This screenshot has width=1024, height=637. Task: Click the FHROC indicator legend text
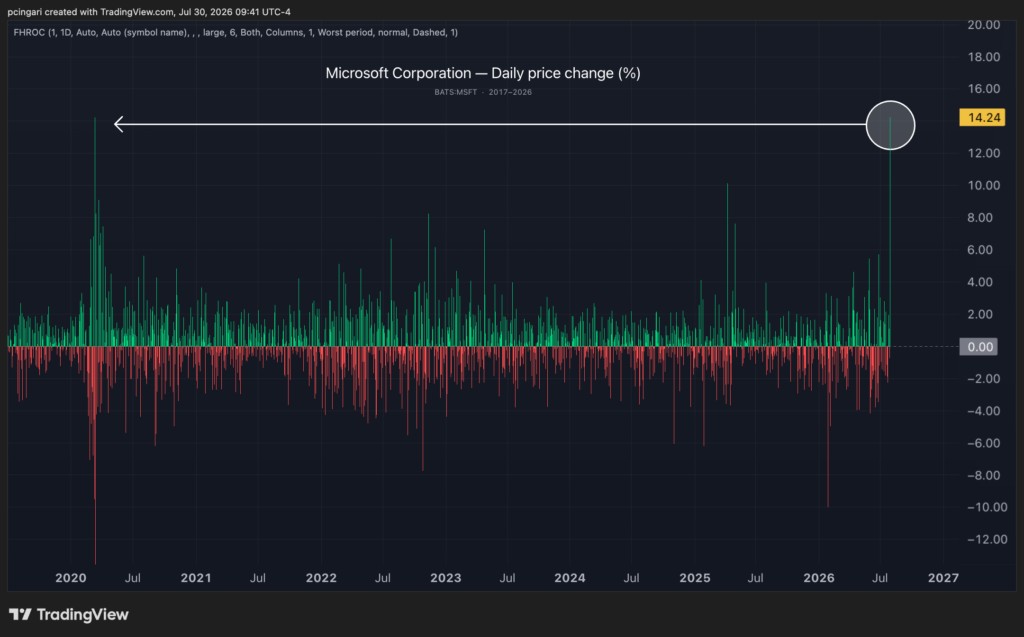[x=236, y=32]
